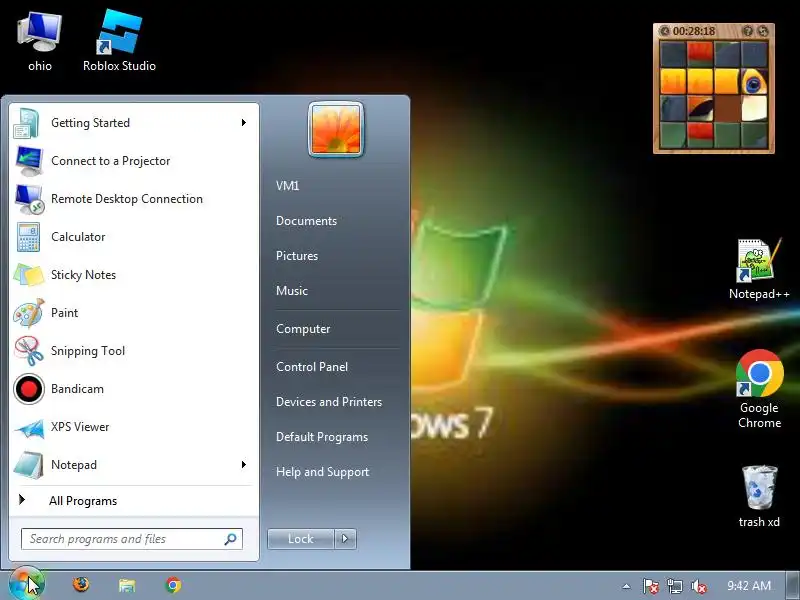Open Help and Support
Viewport: 800px width, 600px height.
pos(322,472)
